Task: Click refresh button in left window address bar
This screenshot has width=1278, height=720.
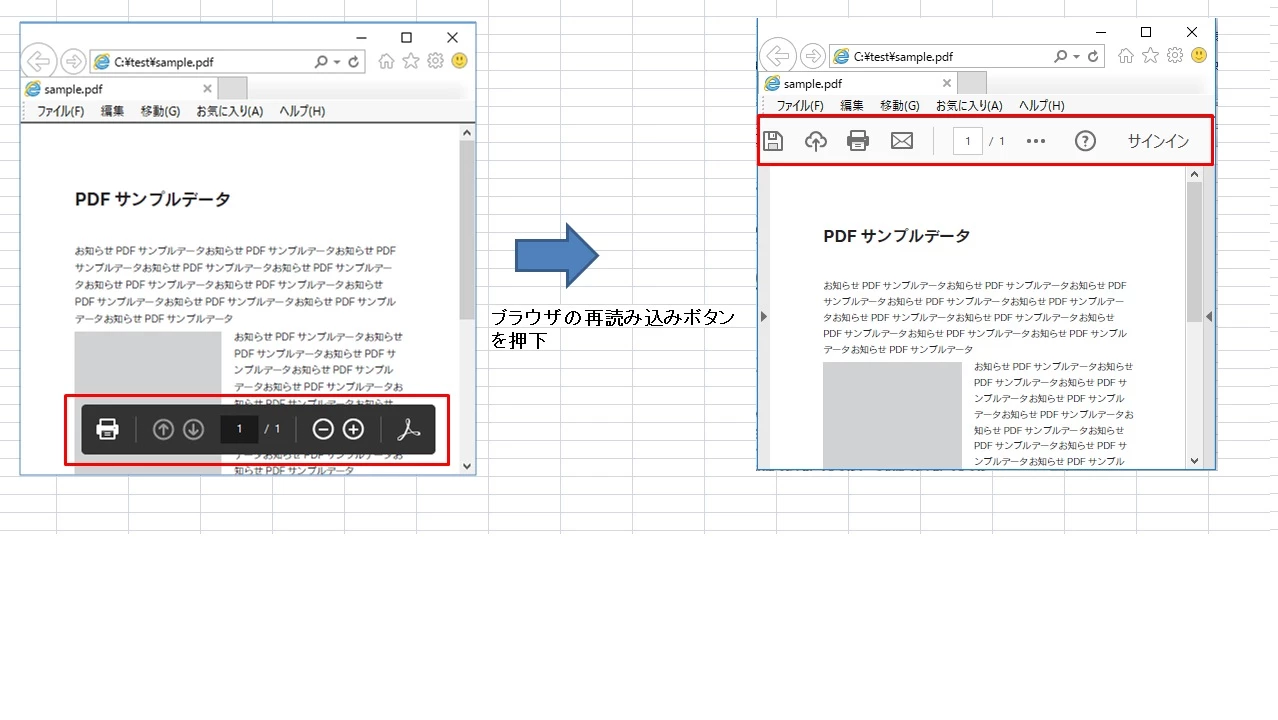Action: [x=354, y=62]
